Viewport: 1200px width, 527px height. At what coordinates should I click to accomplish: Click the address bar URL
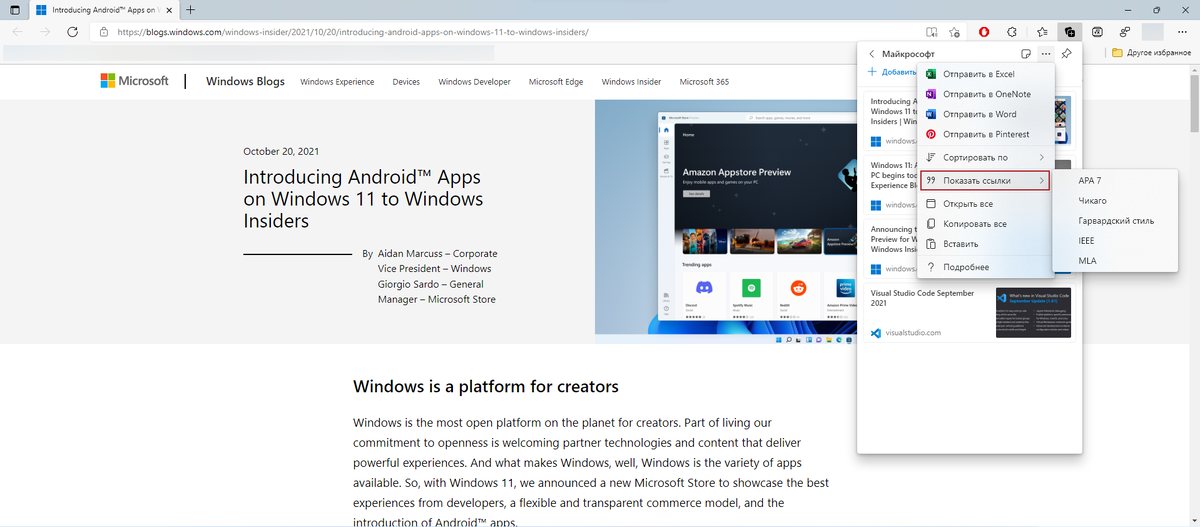353,31
